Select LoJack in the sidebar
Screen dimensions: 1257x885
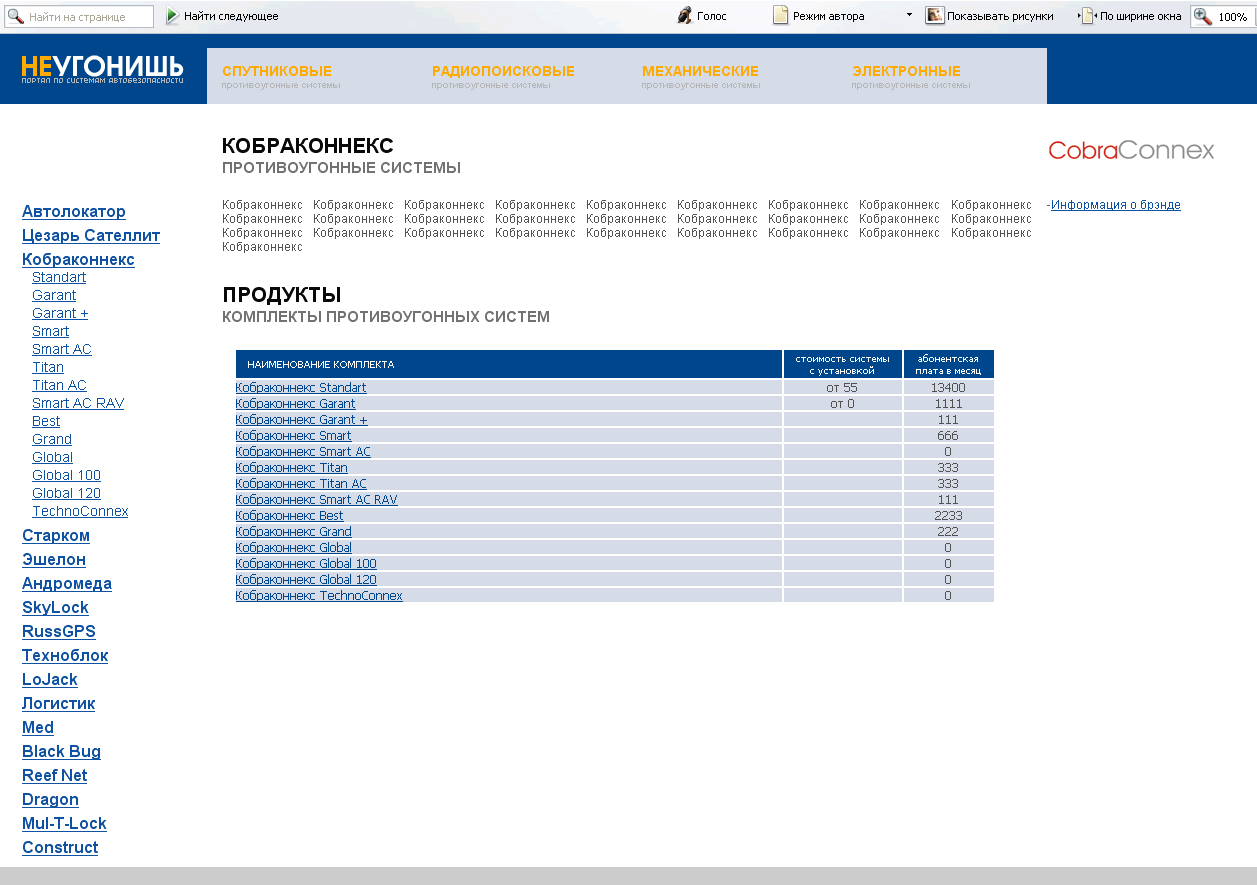50,680
